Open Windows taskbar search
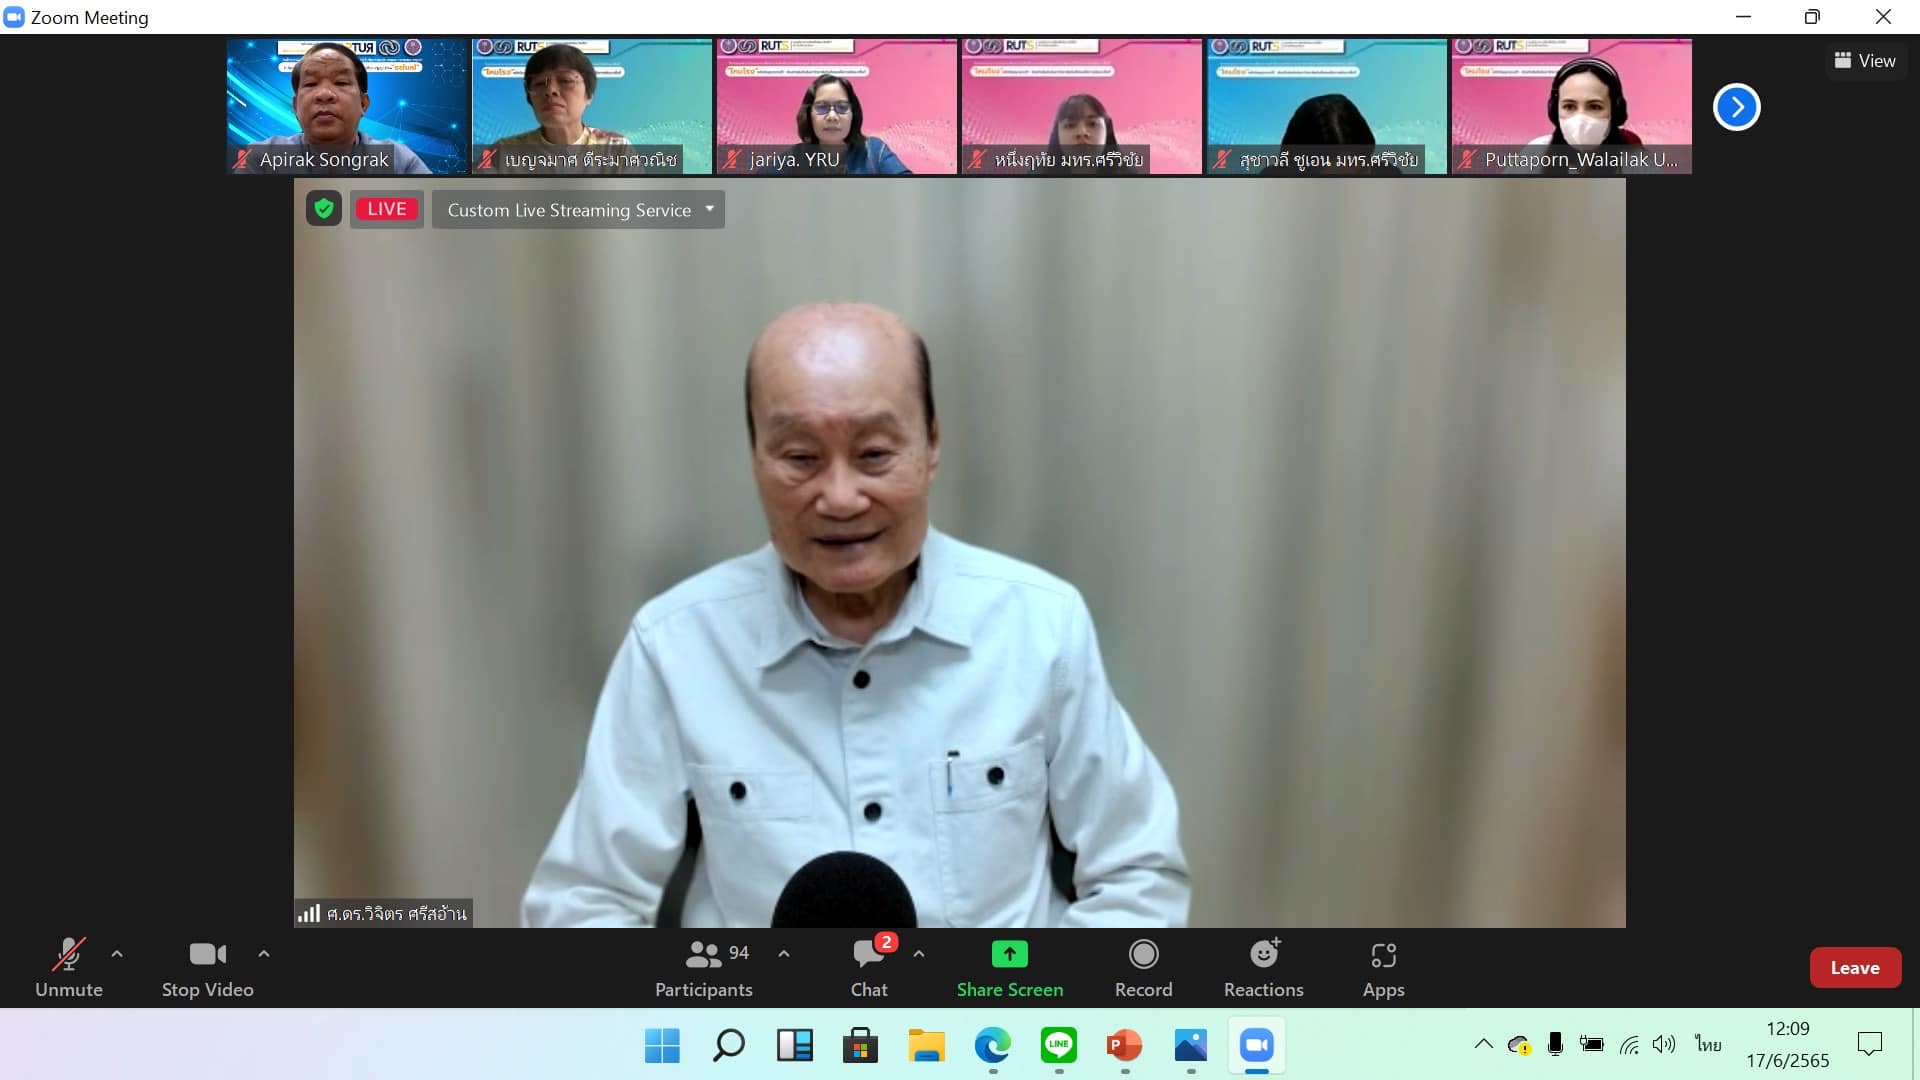The width and height of the screenshot is (1920, 1080). coord(728,1046)
